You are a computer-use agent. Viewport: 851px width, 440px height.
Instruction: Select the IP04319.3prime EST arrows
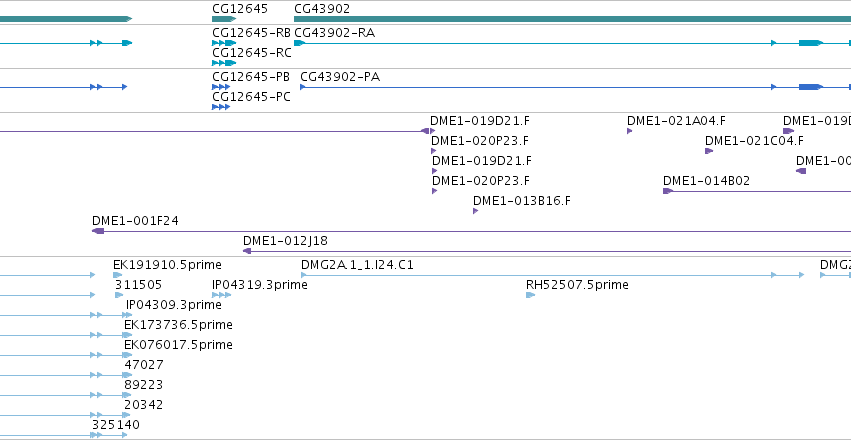coord(221,295)
